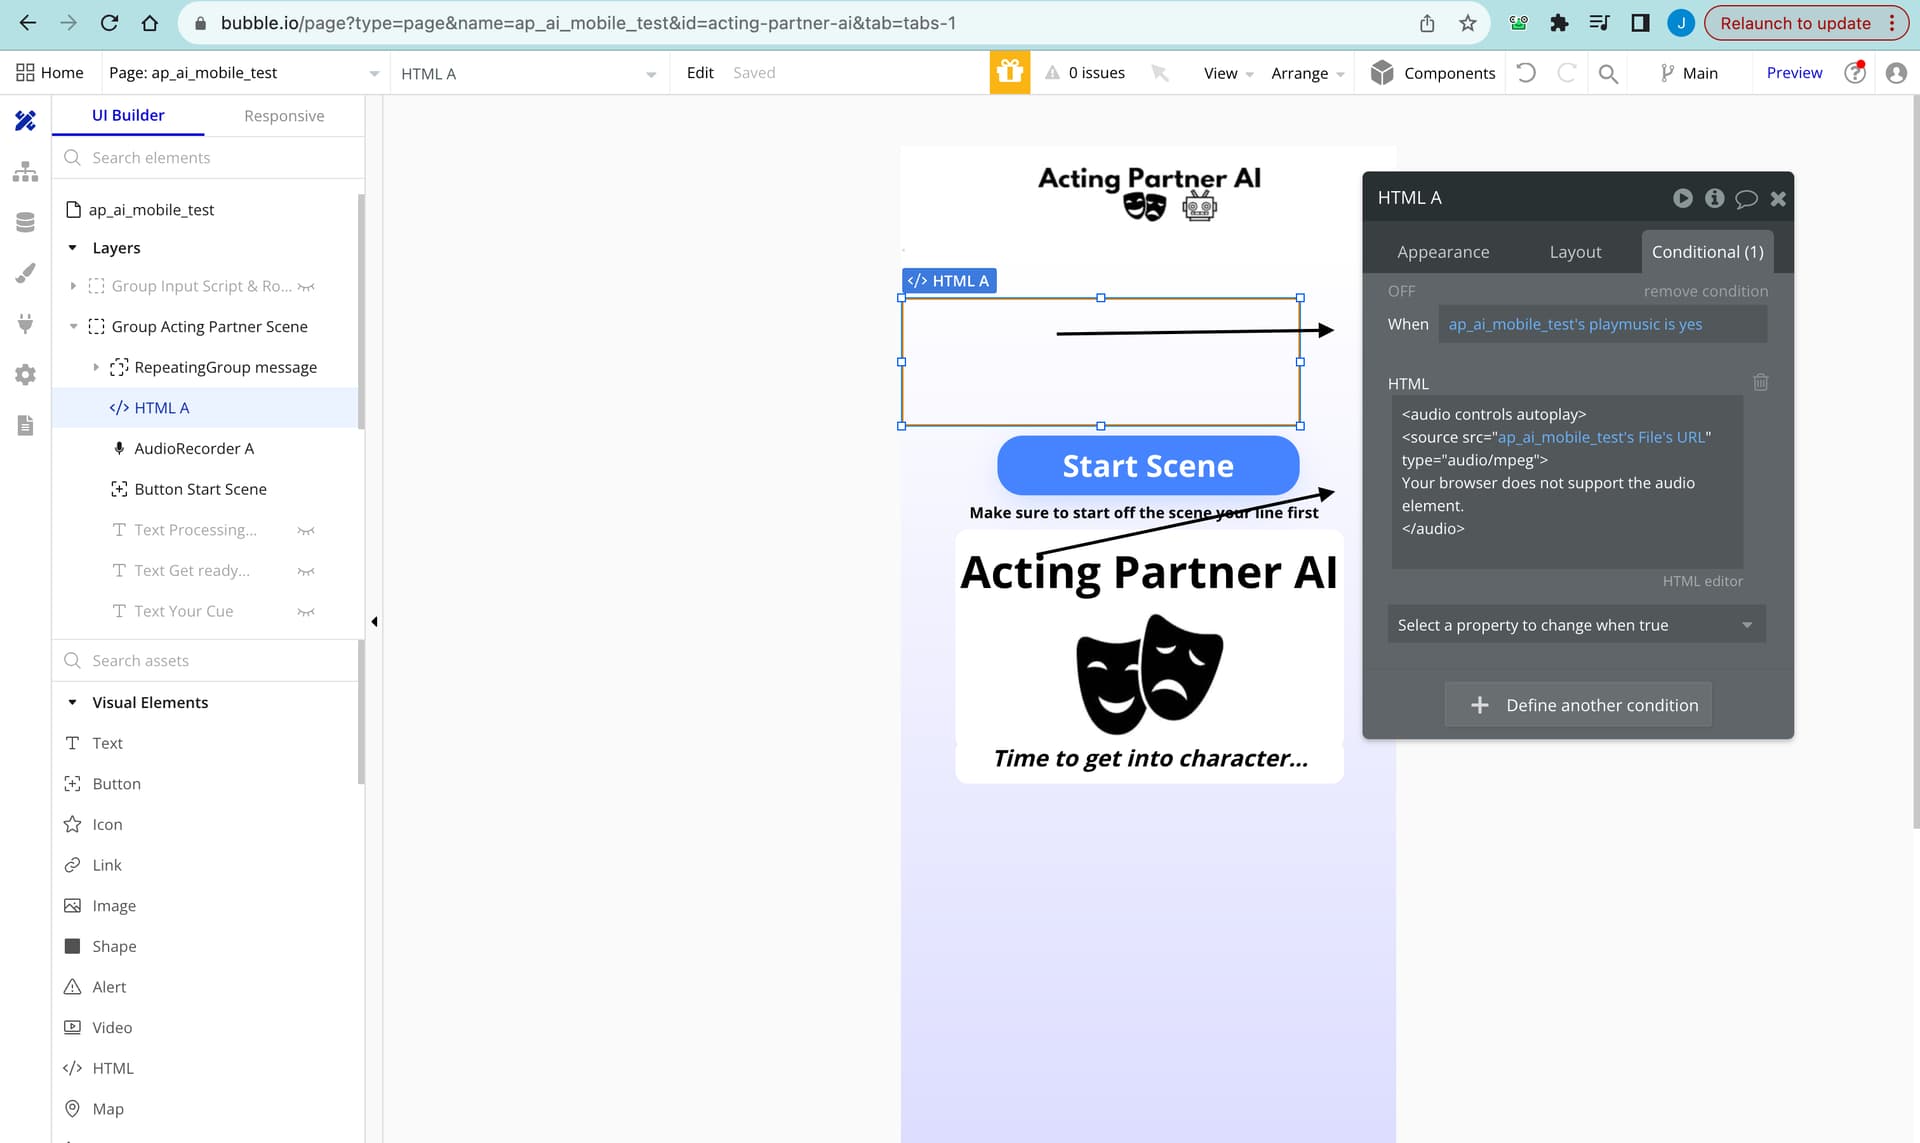Viewport: 1920px width, 1143px height.
Task: Open the Design tab in the left sidebar
Action: (x=25, y=121)
